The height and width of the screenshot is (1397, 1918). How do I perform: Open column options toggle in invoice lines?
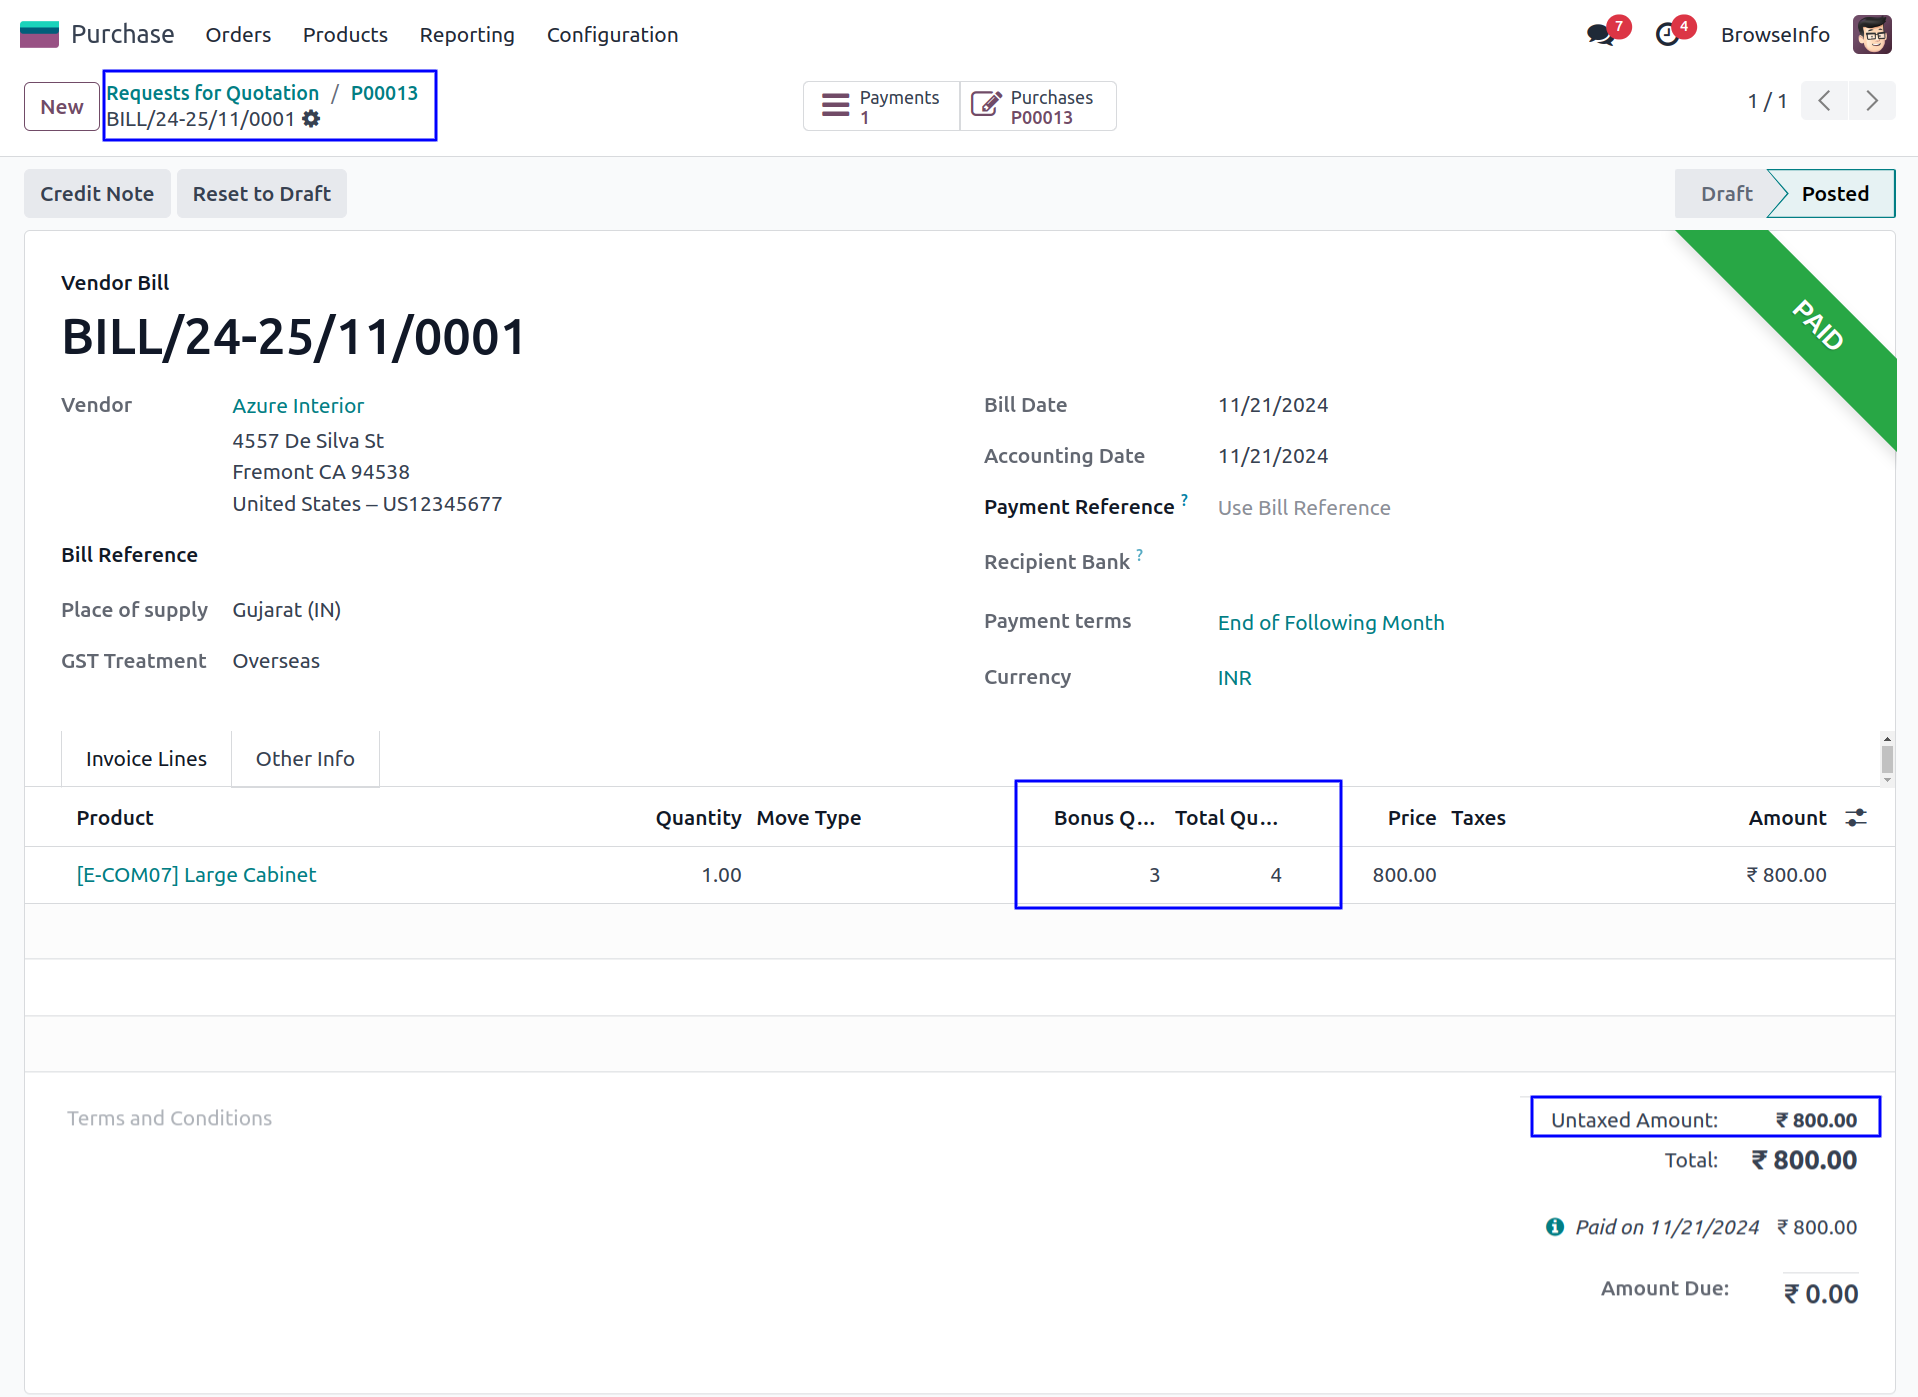[x=1856, y=818]
